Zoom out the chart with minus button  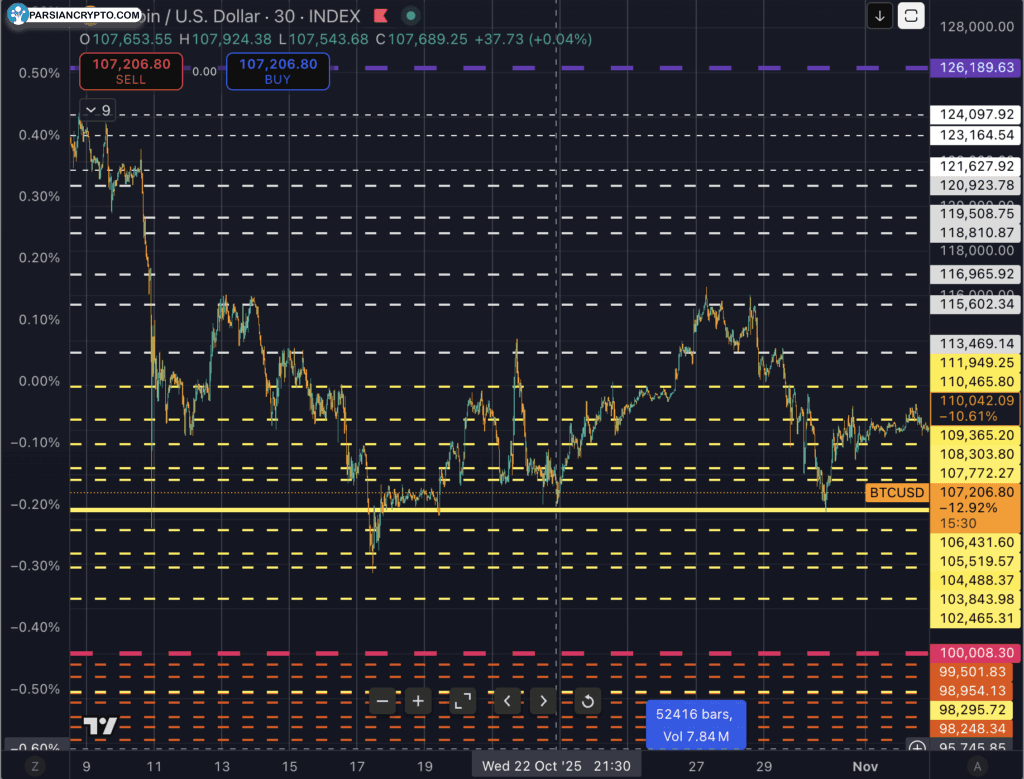coord(383,701)
